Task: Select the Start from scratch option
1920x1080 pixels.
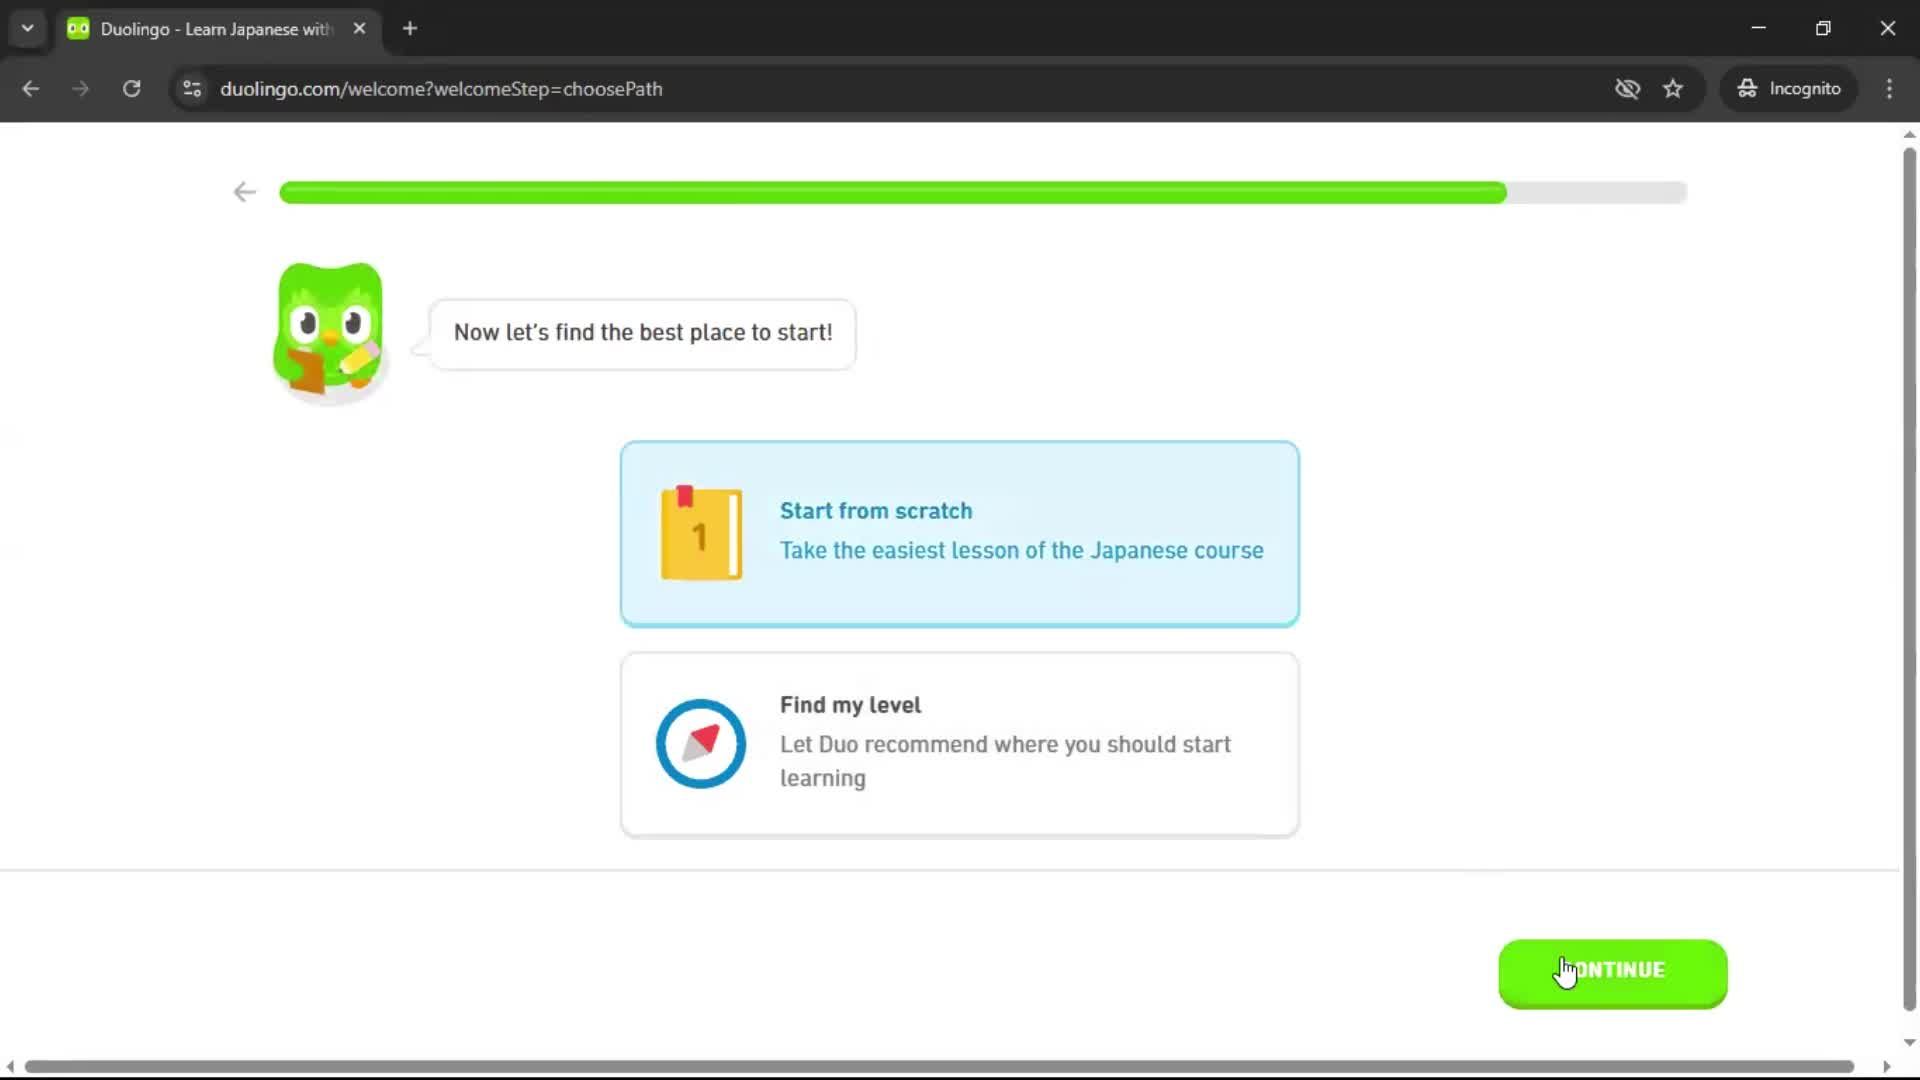Action: [x=958, y=533]
